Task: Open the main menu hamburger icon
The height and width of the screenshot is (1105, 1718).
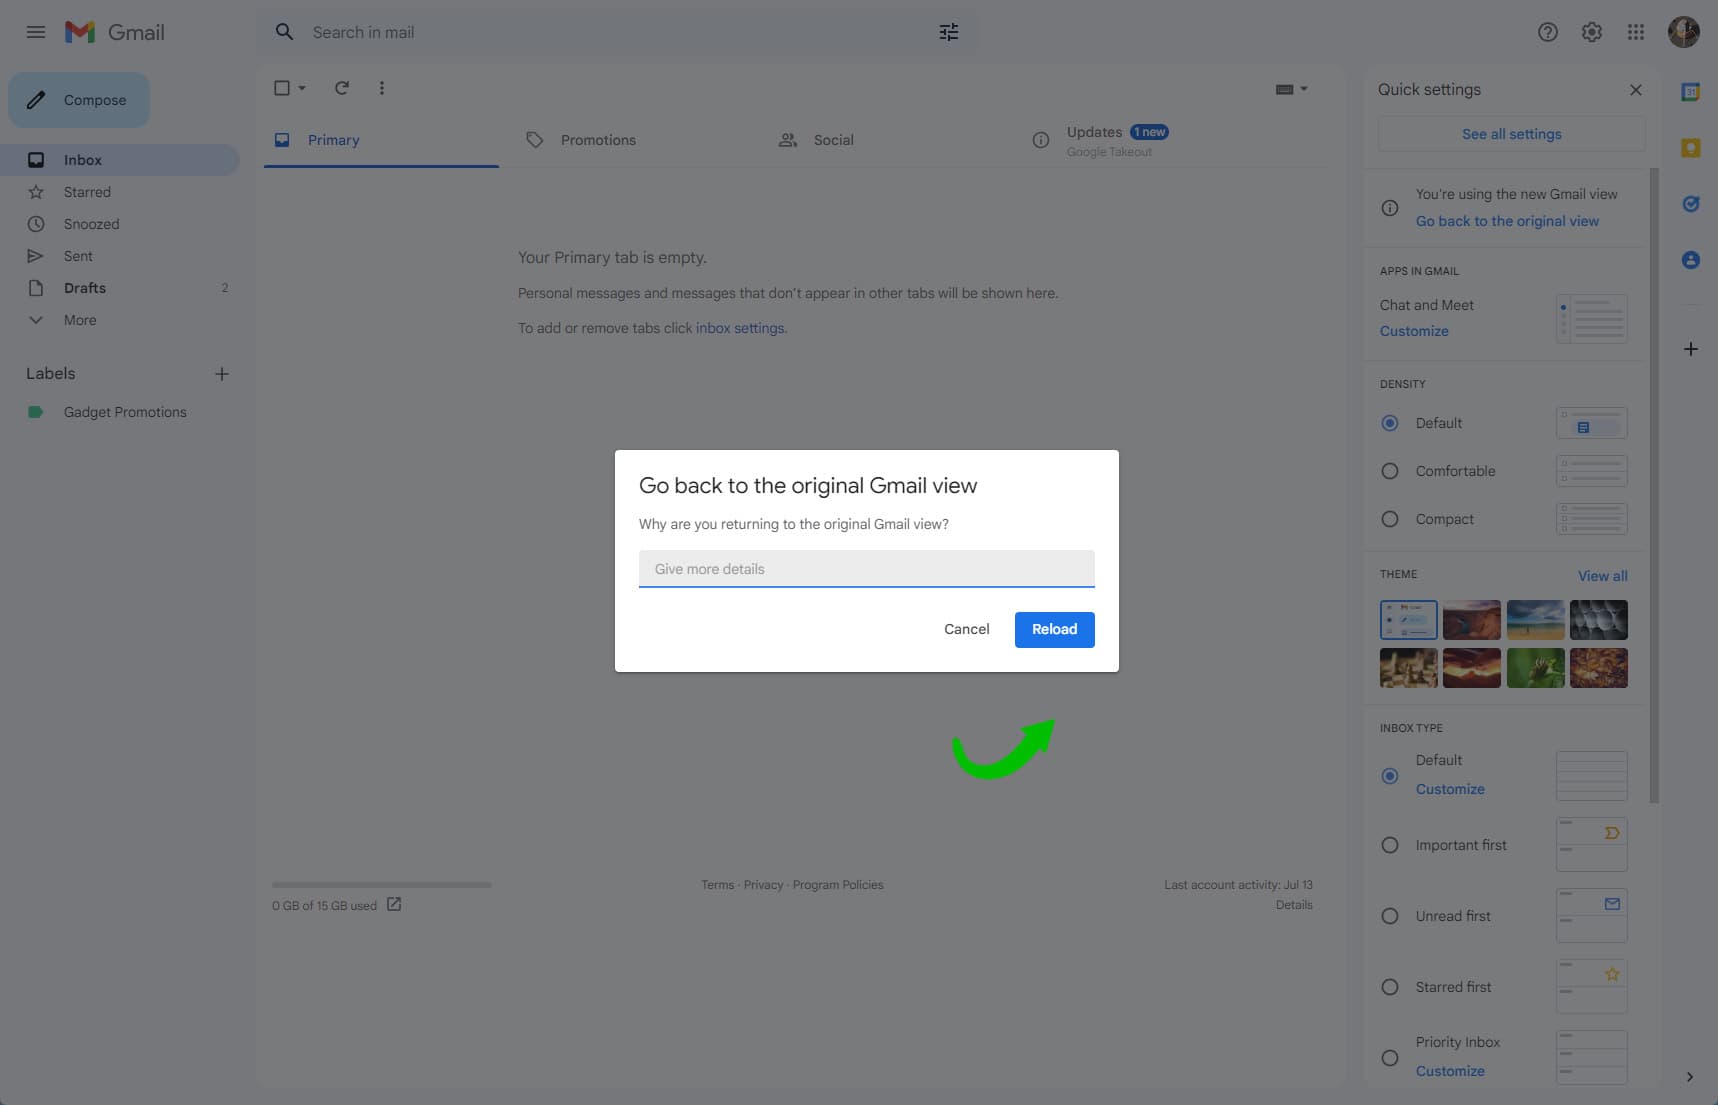Action: click(36, 32)
